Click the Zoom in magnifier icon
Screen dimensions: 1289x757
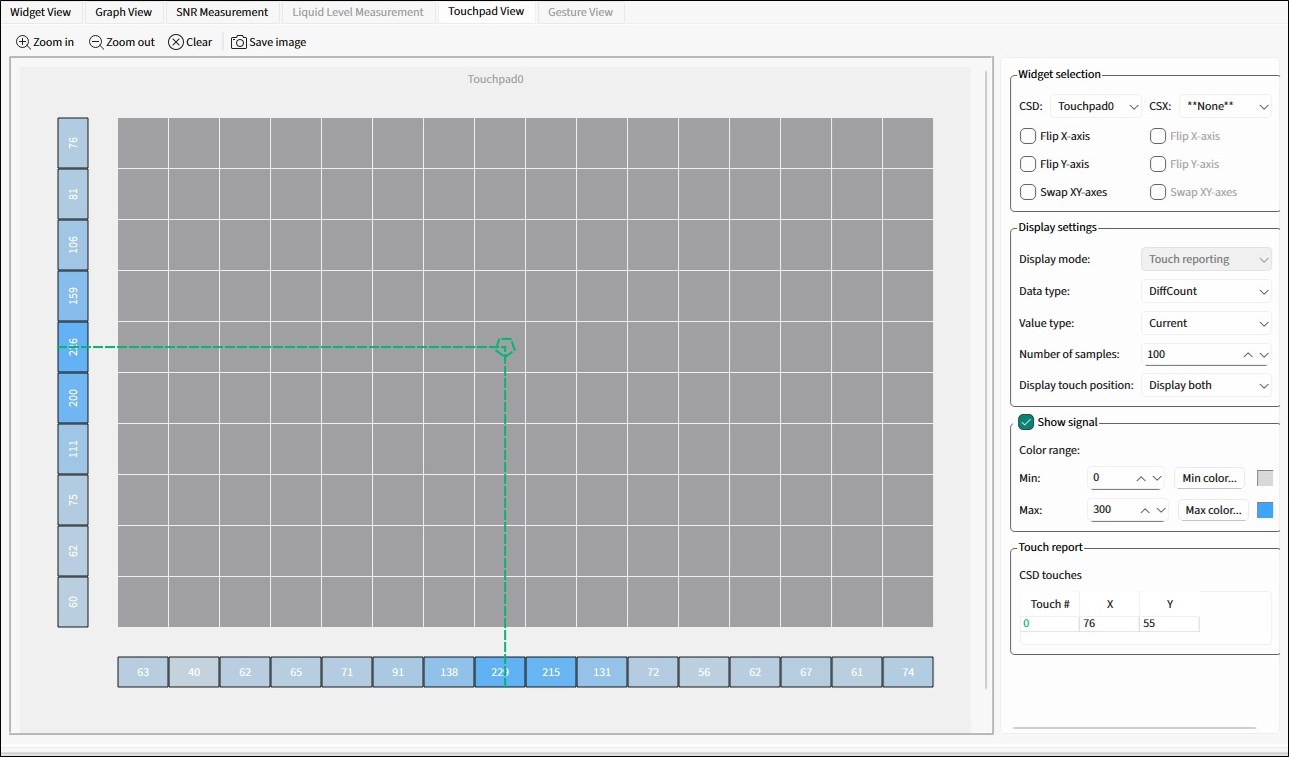tap(23, 42)
